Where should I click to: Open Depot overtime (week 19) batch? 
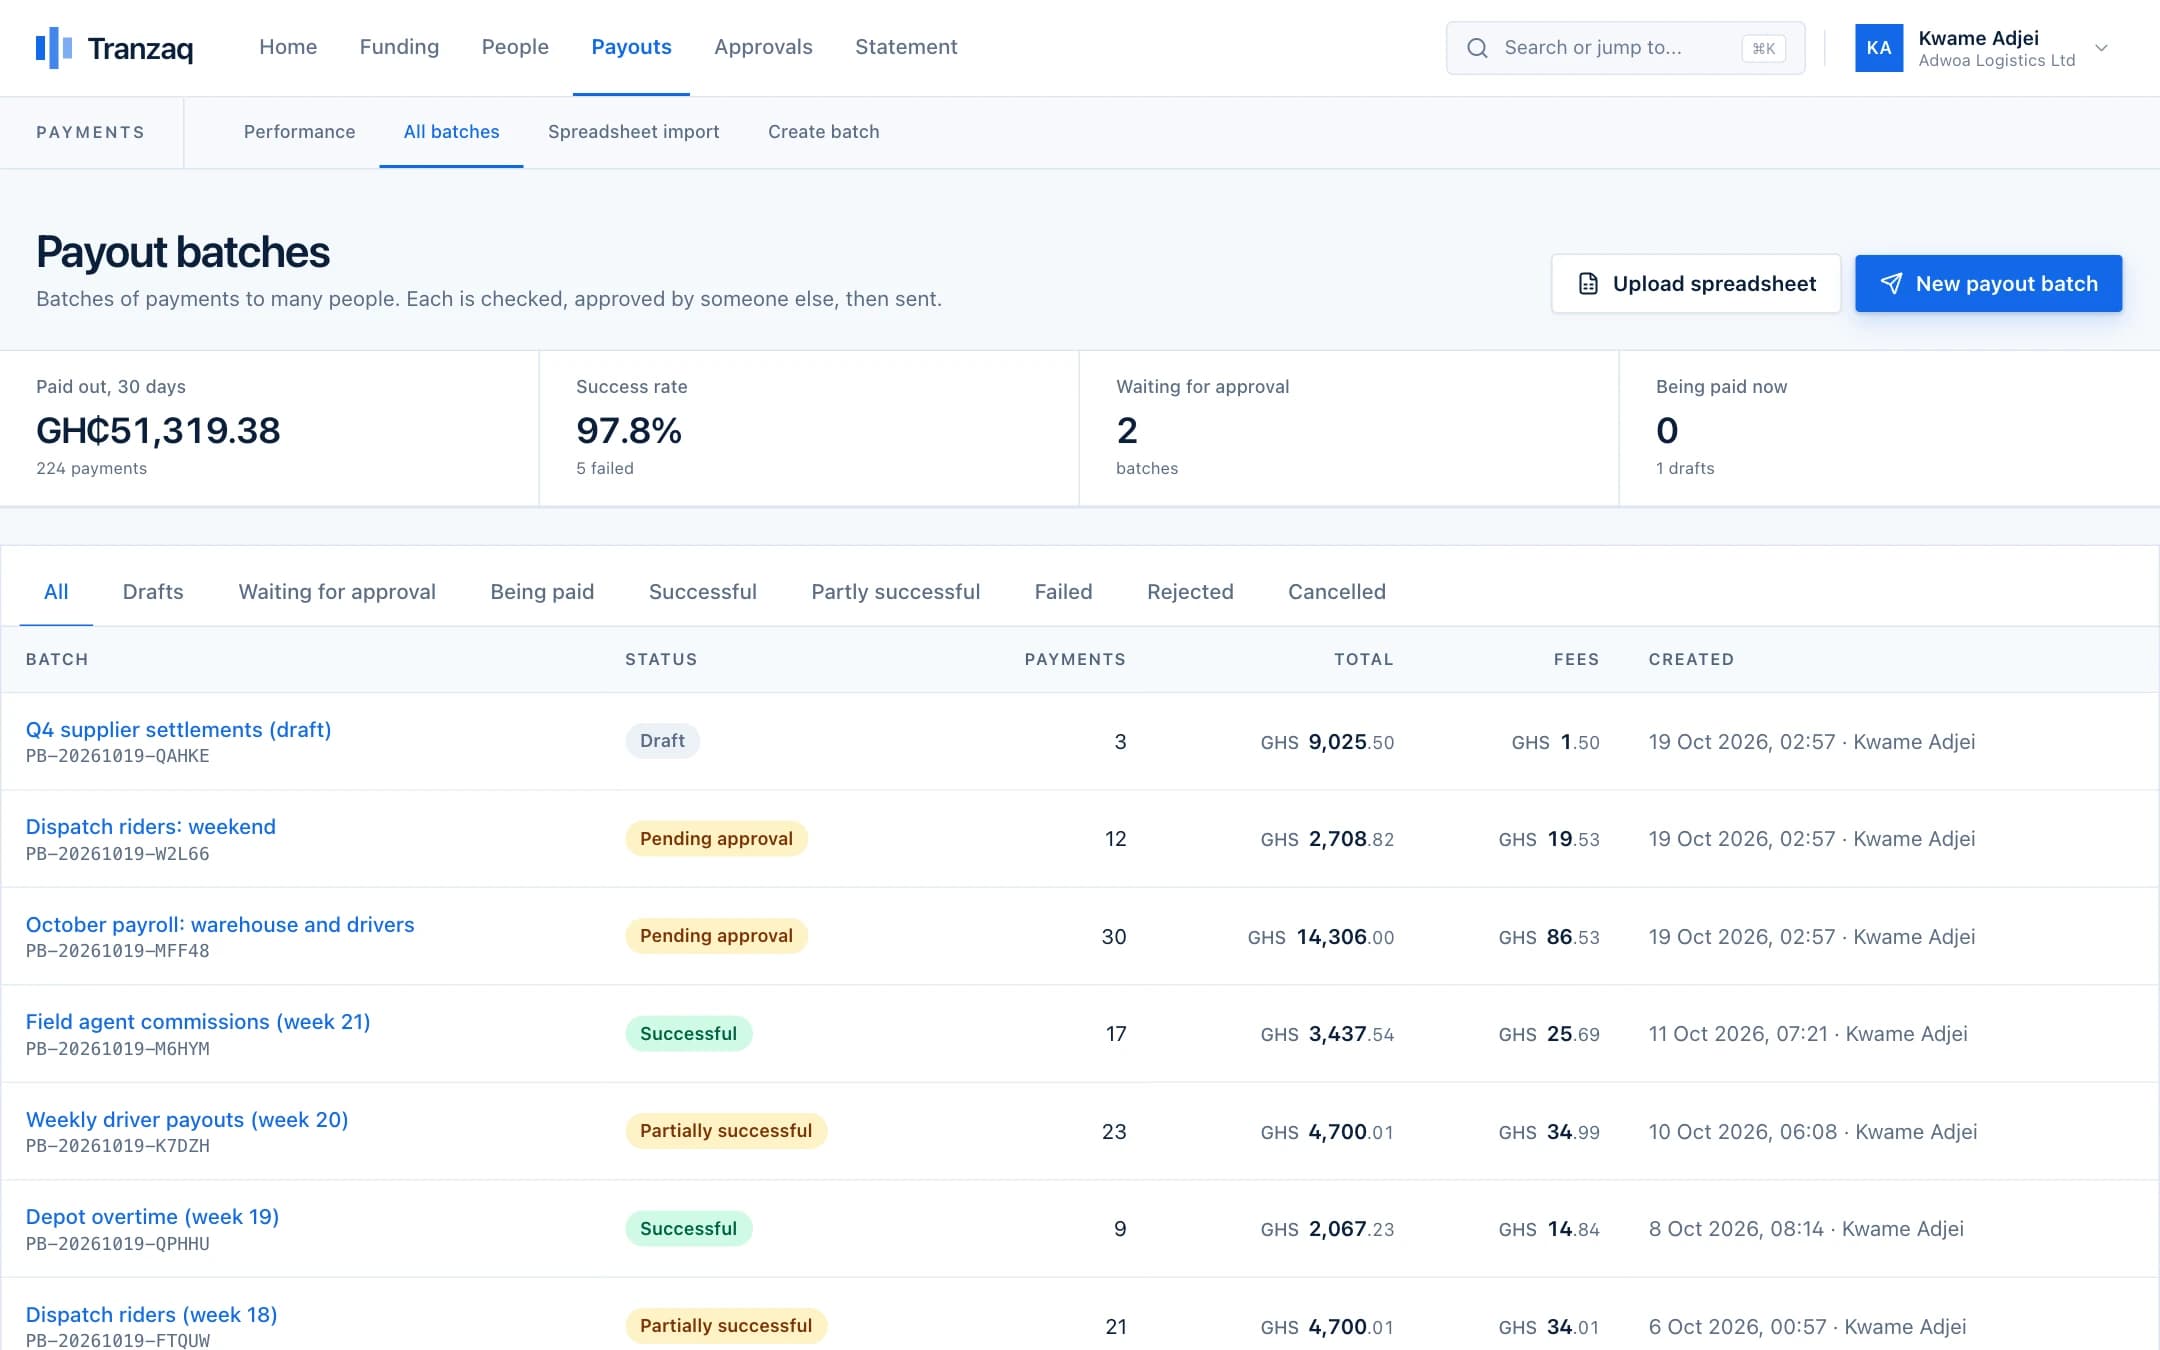152,1217
